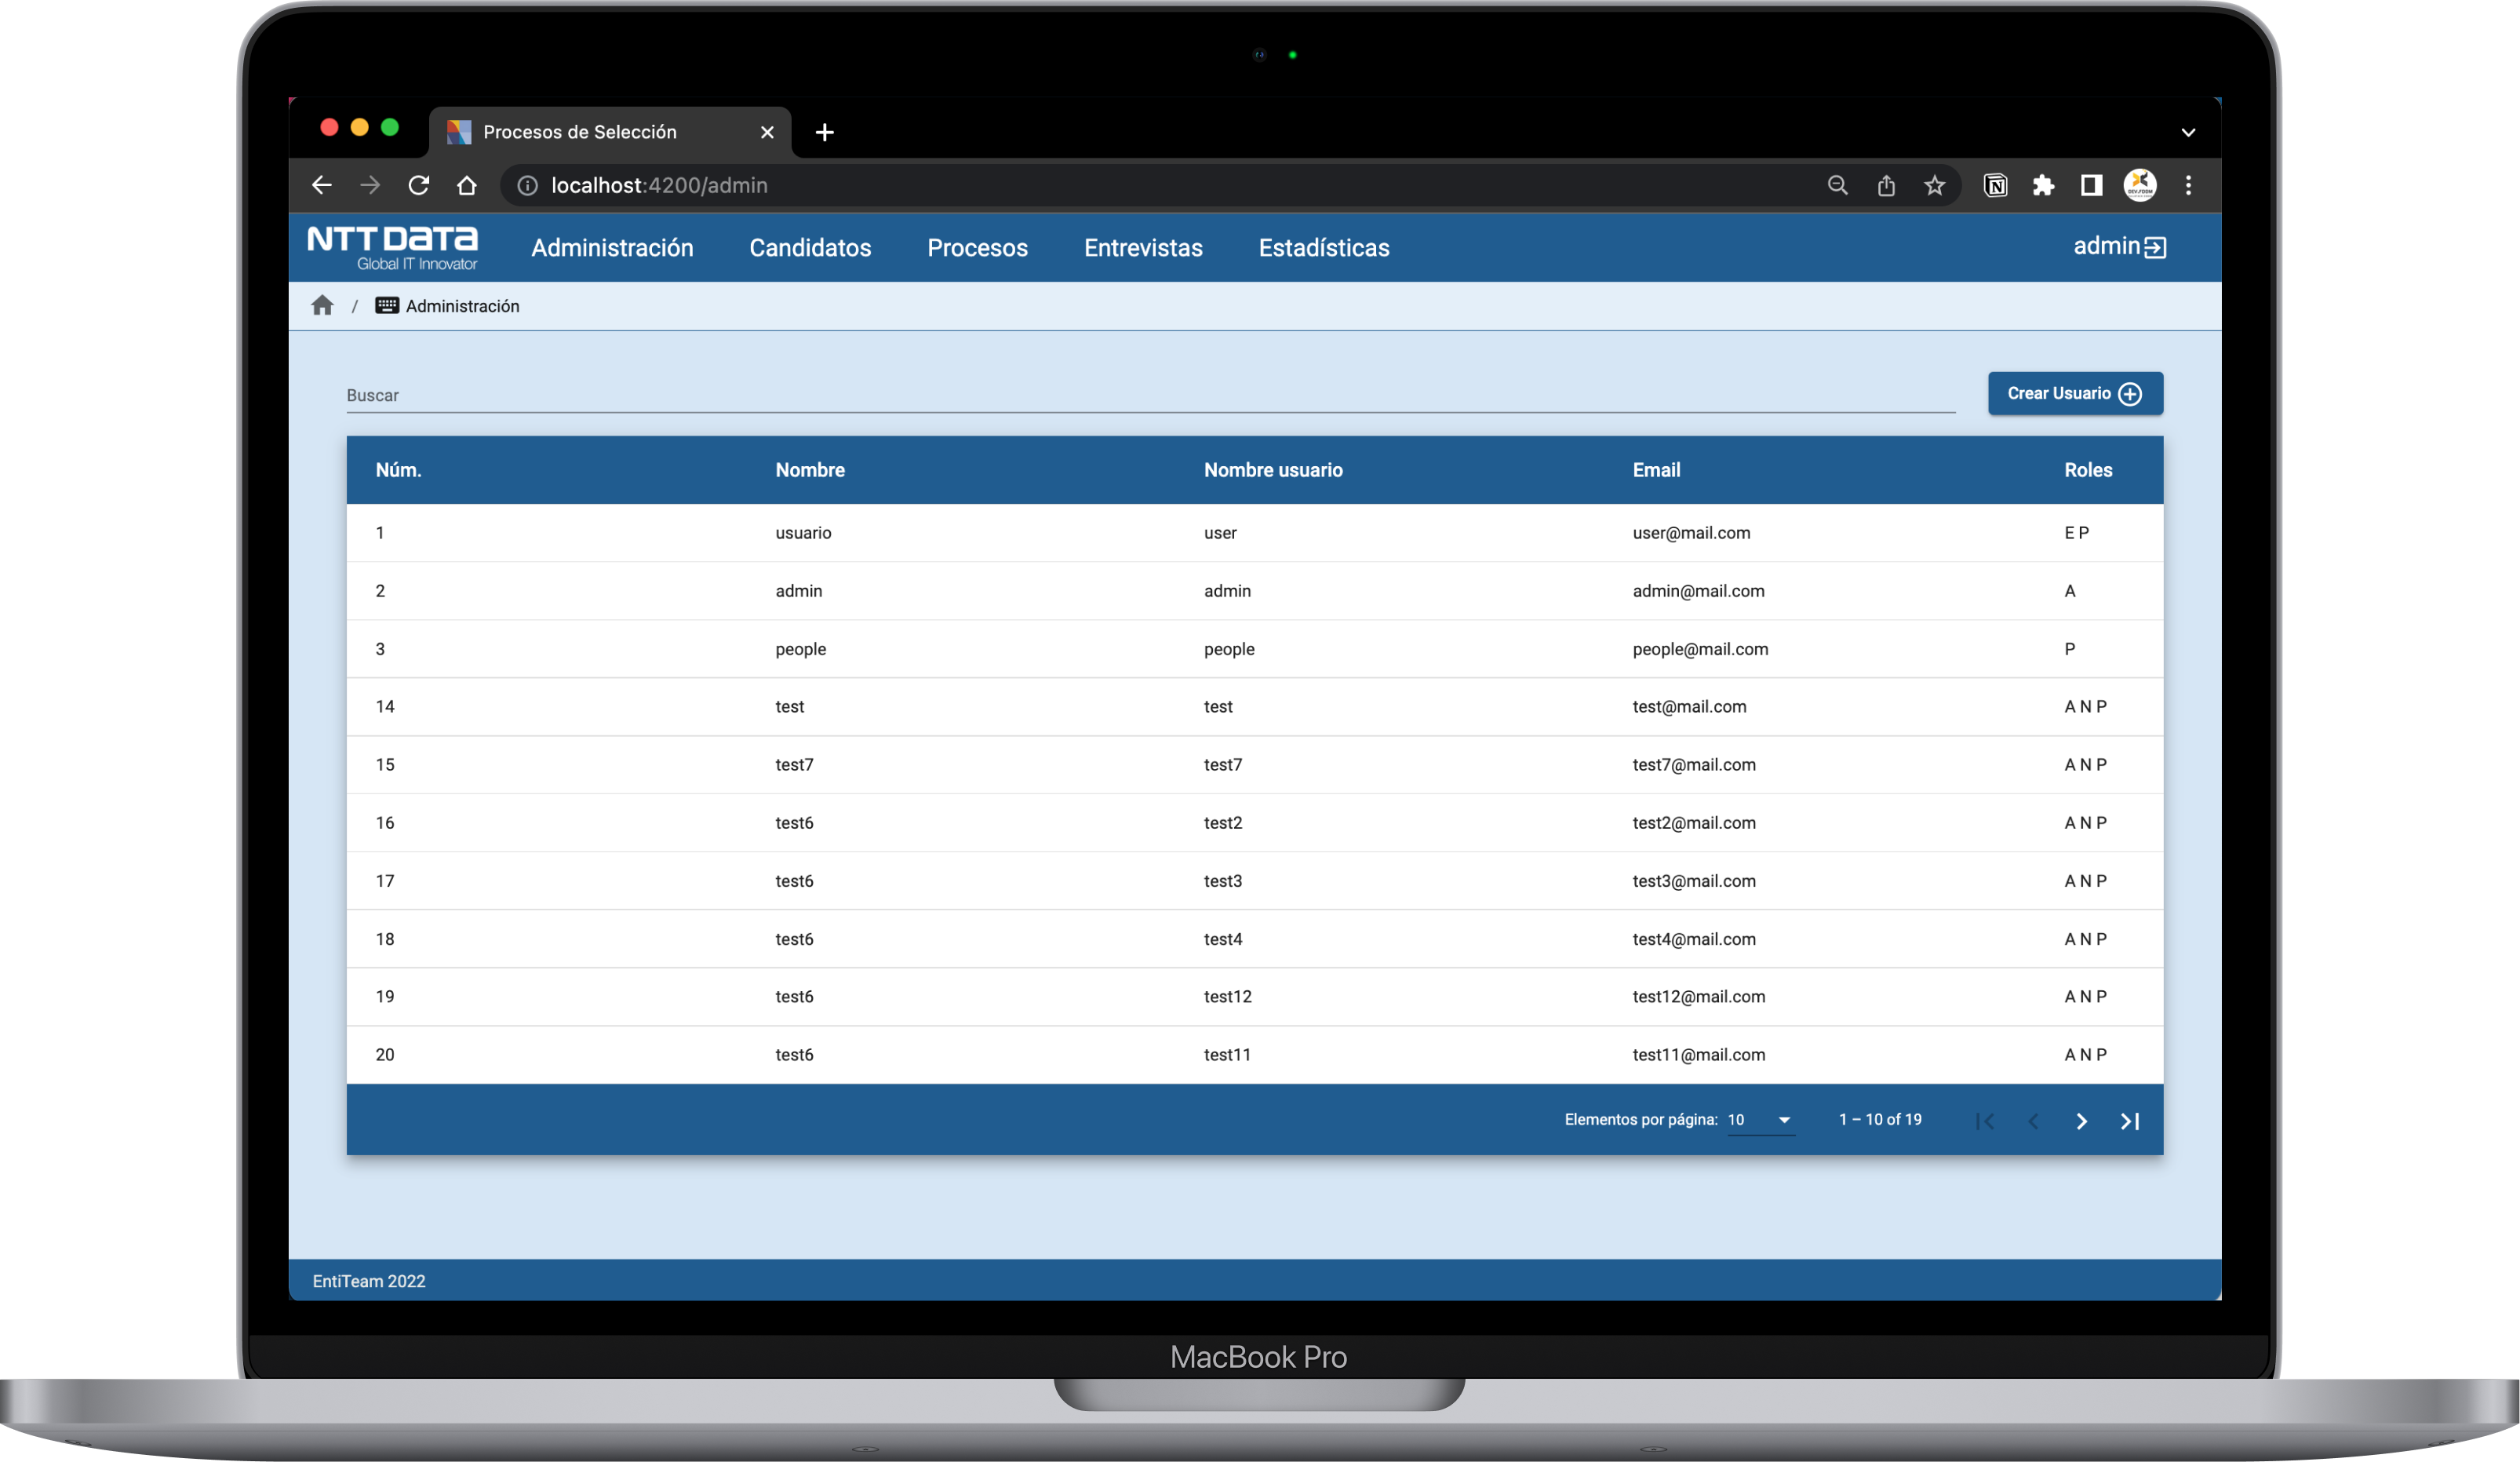Go to next page of users
The image size is (2520, 1462).
click(2081, 1121)
